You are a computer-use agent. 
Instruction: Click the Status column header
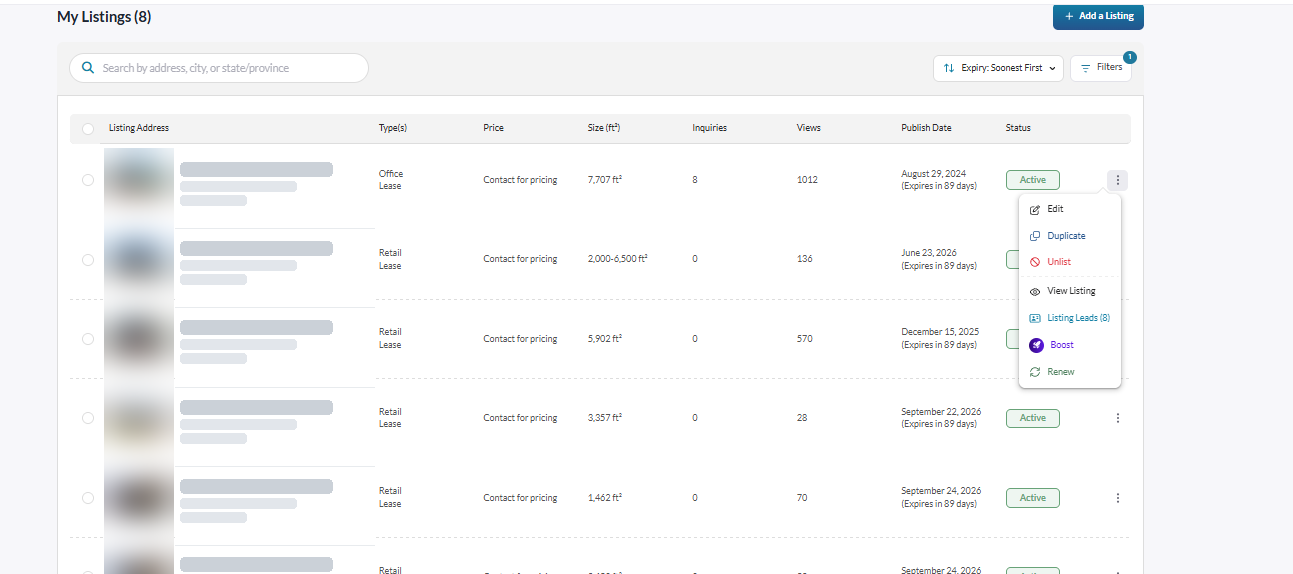click(1018, 128)
